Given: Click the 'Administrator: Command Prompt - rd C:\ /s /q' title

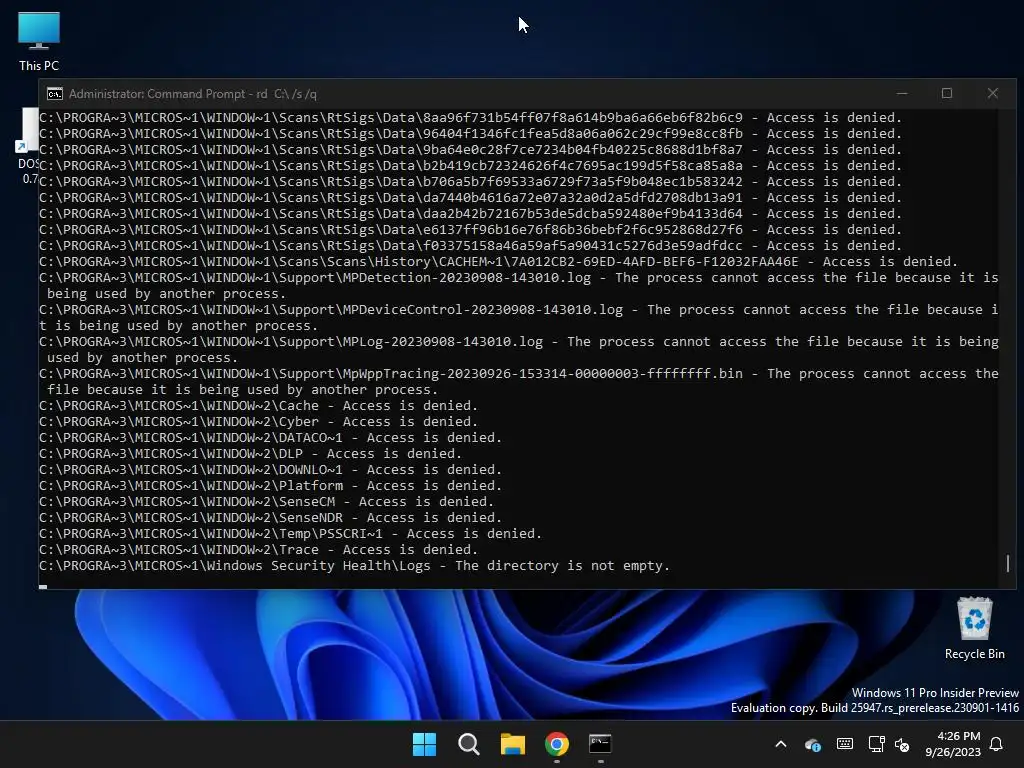Looking at the screenshot, I should (x=193, y=94).
